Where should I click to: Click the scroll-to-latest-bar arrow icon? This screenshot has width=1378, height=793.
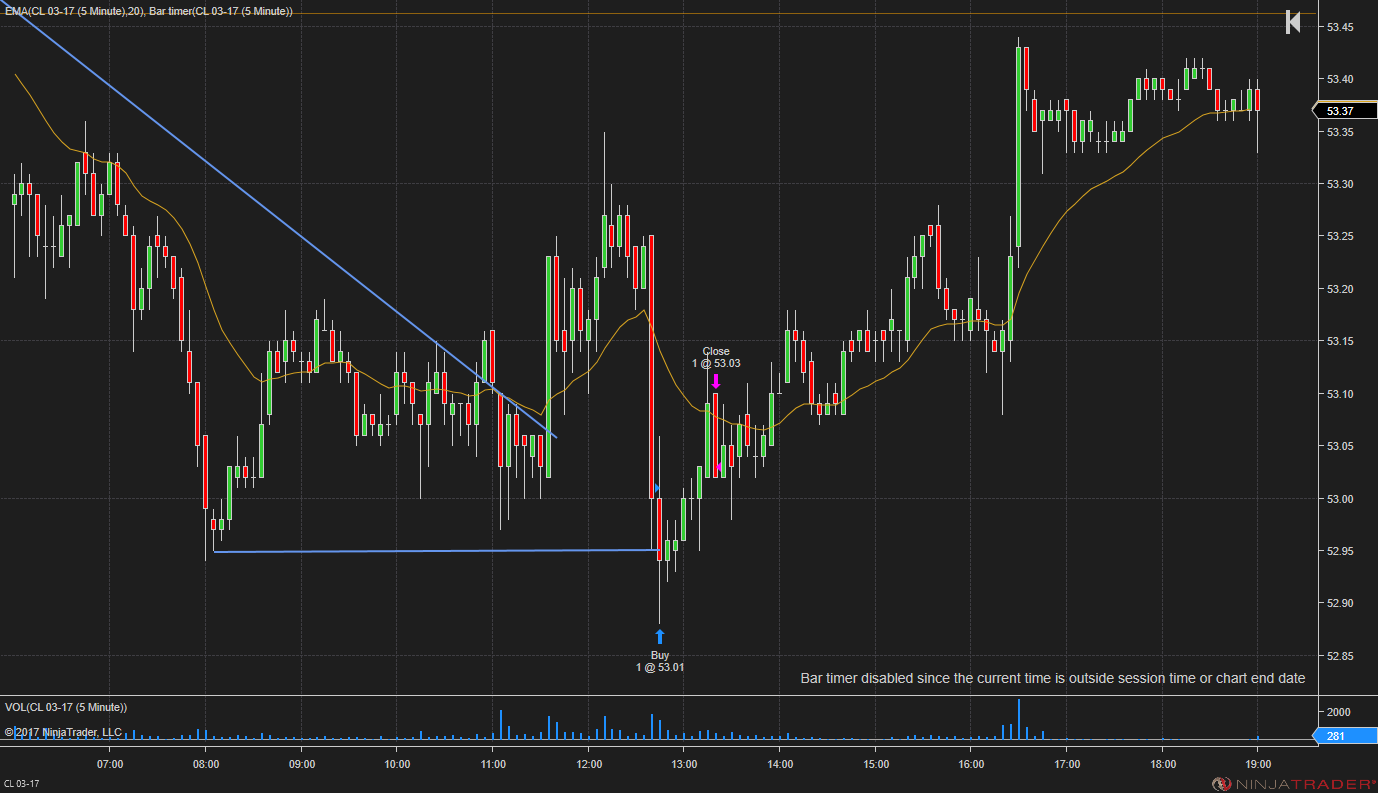click(x=1293, y=22)
